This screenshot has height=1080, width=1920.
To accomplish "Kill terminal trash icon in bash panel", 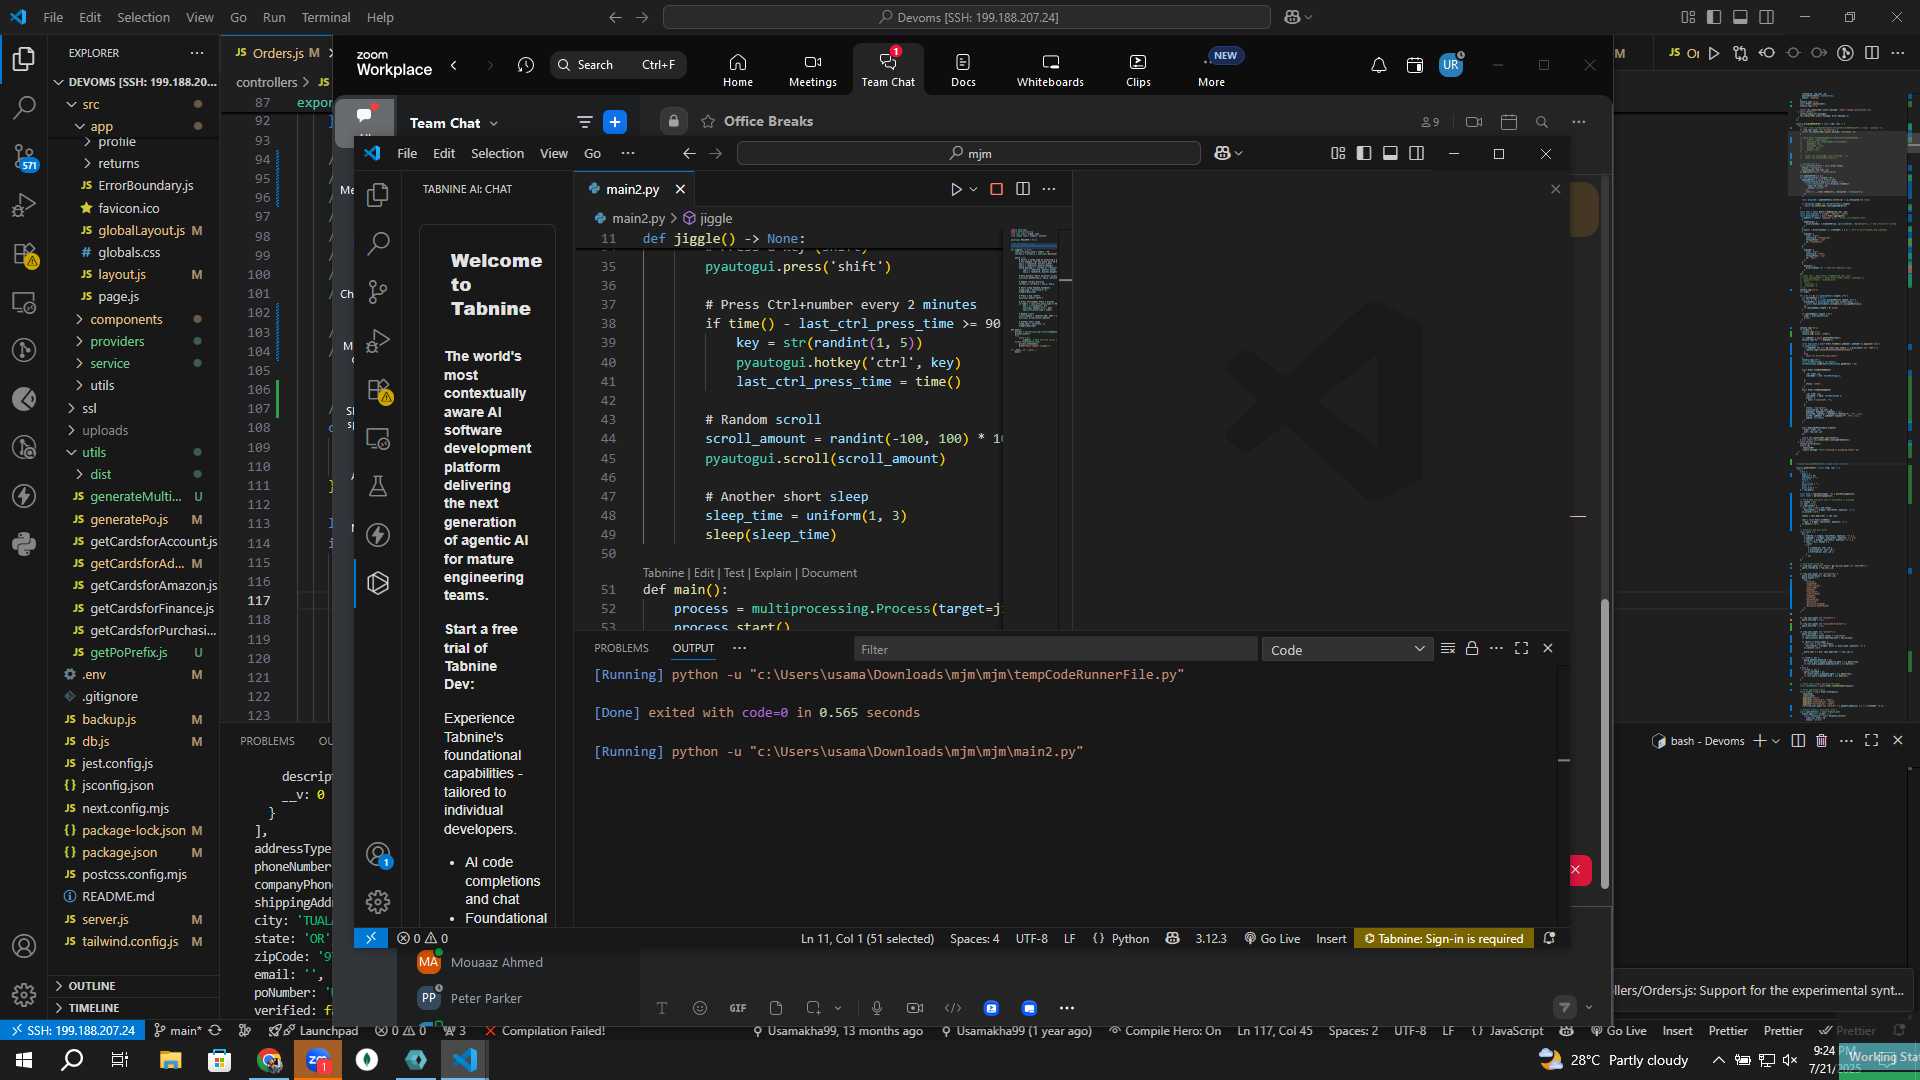I will click(1822, 741).
